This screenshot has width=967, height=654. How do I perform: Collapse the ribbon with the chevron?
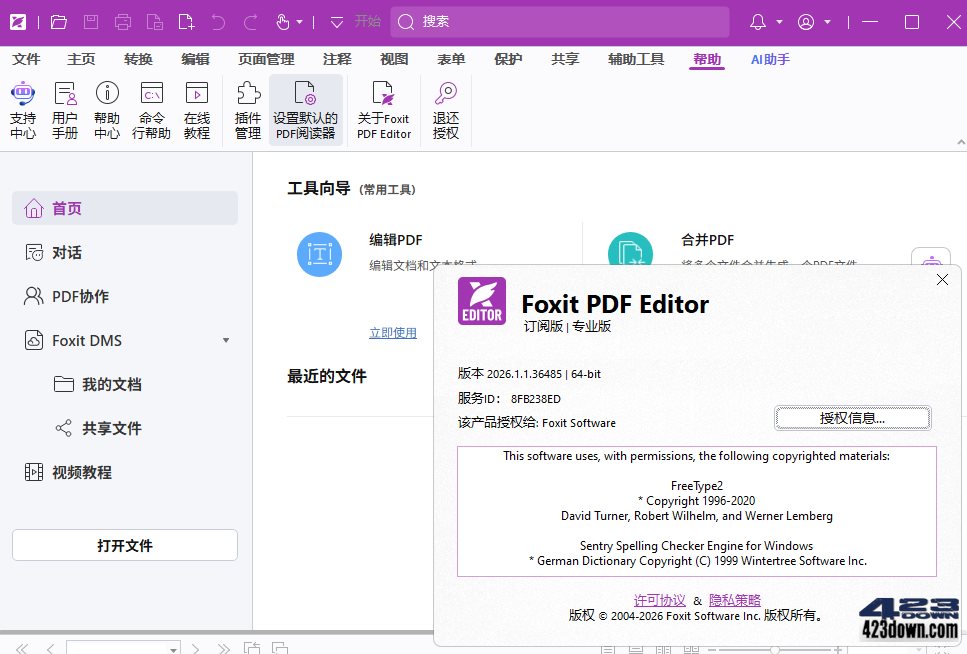pos(961,143)
